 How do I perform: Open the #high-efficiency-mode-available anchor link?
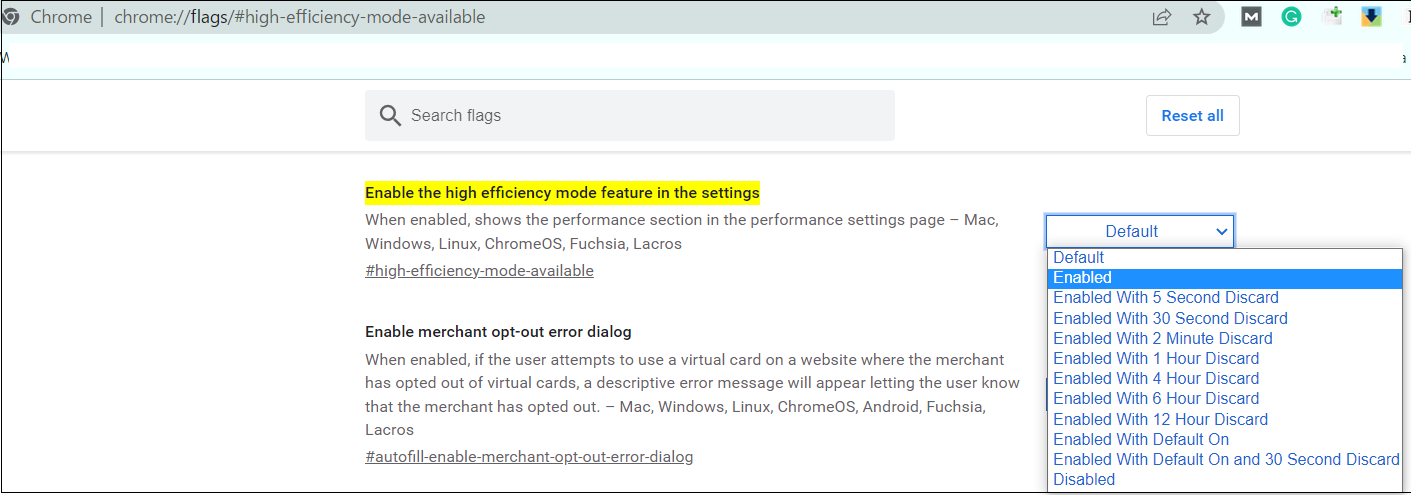[479, 271]
